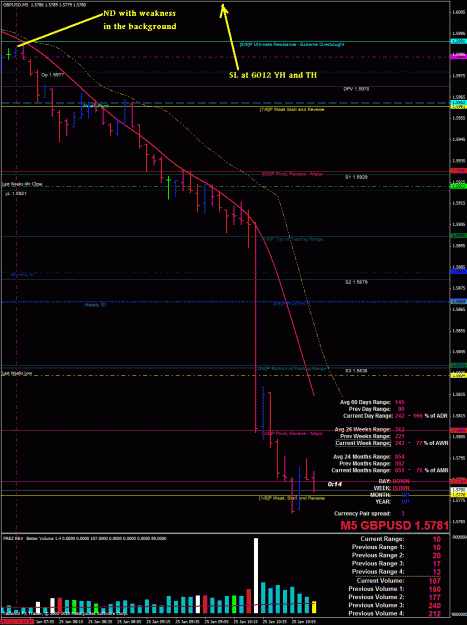Click the yellow current volume bar
467x625 pixels.
click(x=314, y=607)
